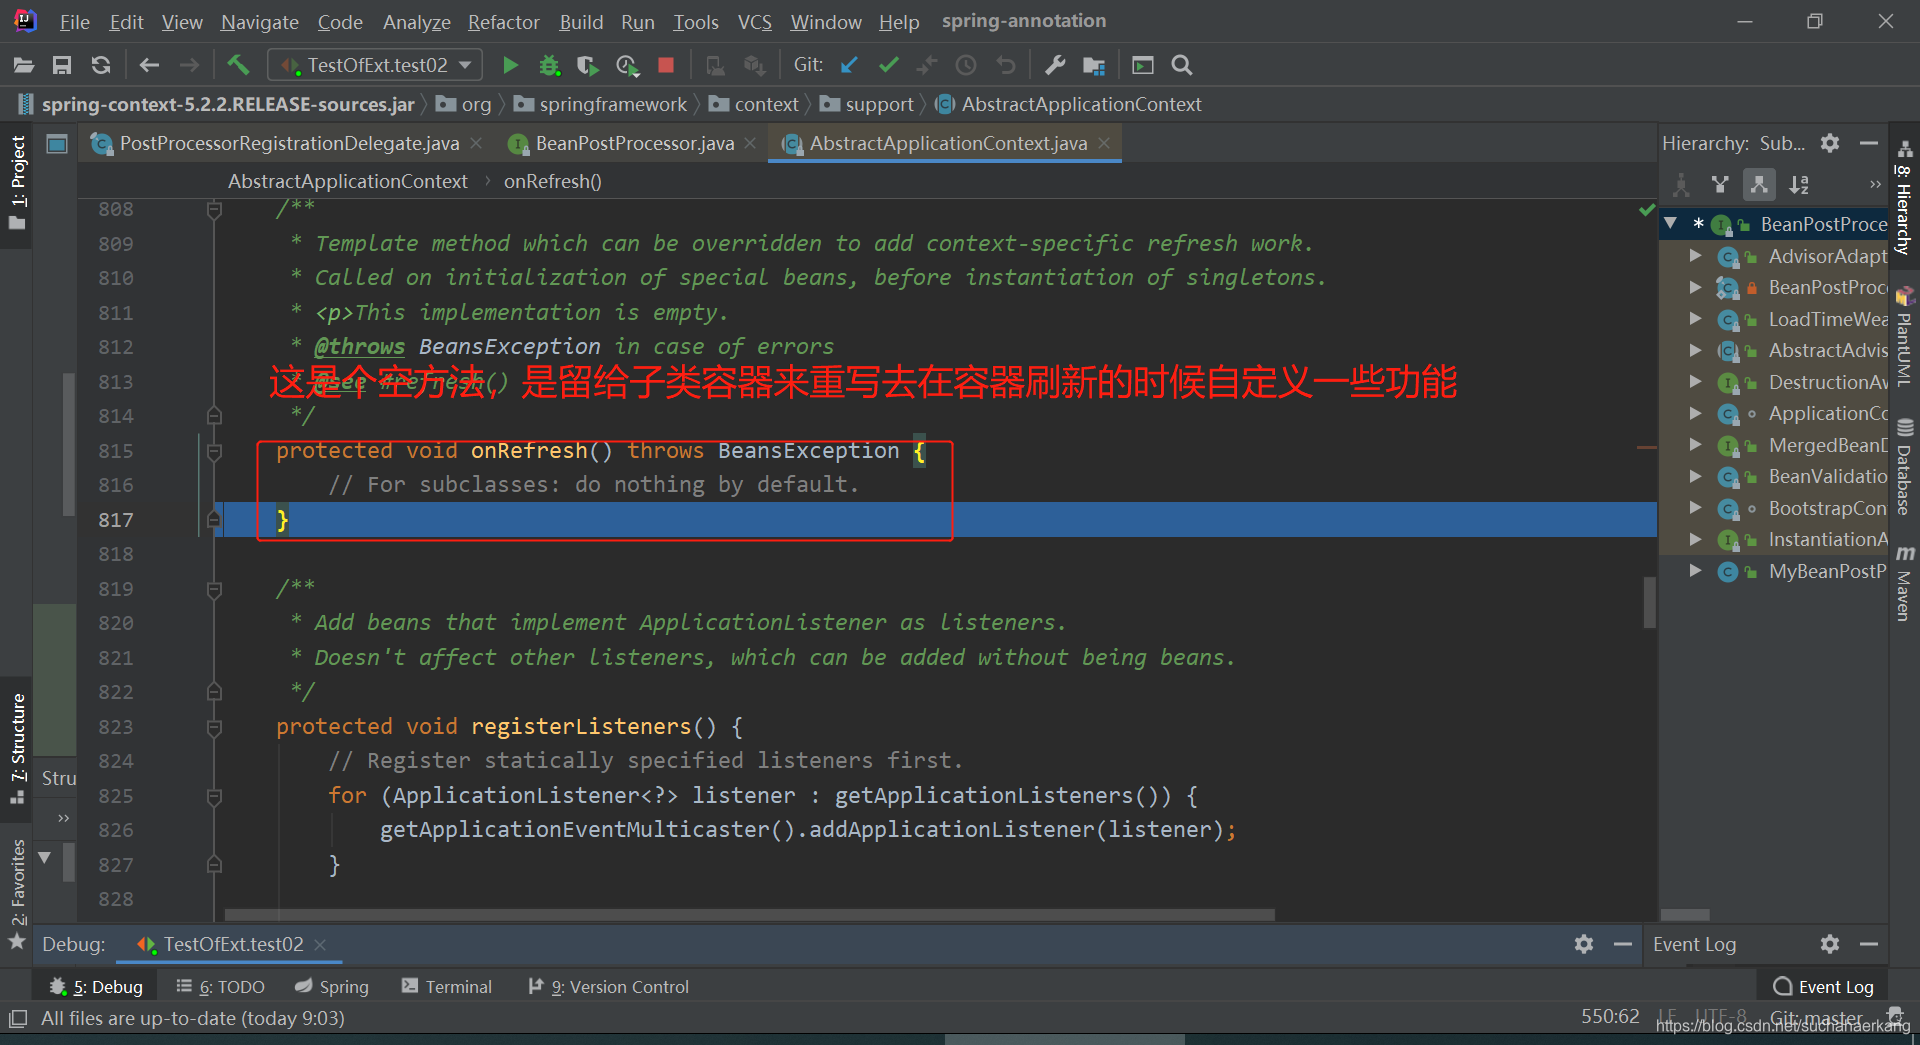Close the AbstractApplicationContext.java tab

click(x=1104, y=143)
